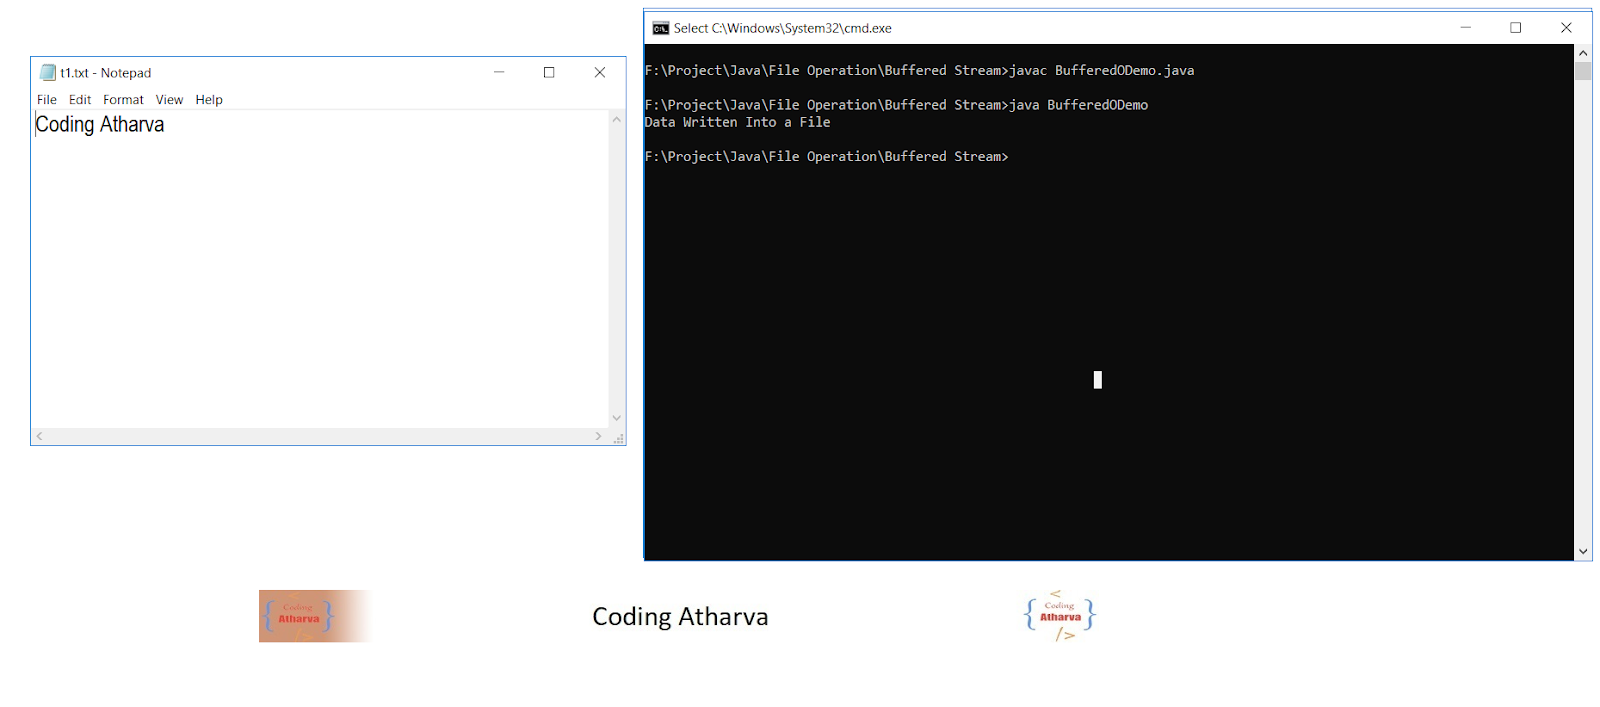Image resolution: width=1600 pixels, height=707 pixels.
Task: Click Notepad horizontal scrollbar left arrow
Action: tap(40, 436)
